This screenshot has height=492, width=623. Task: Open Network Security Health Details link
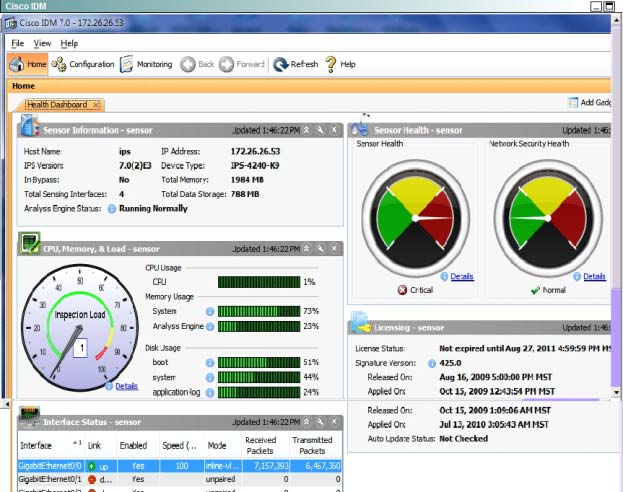coord(594,277)
